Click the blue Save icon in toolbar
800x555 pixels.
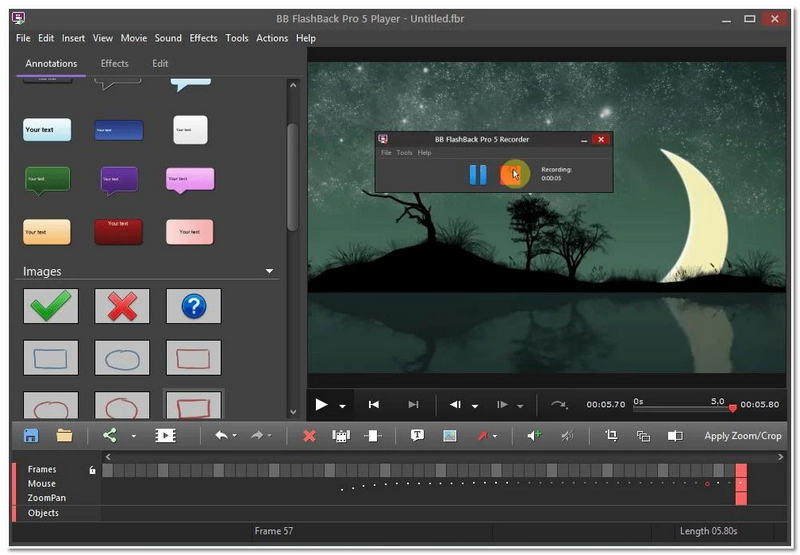coord(31,435)
